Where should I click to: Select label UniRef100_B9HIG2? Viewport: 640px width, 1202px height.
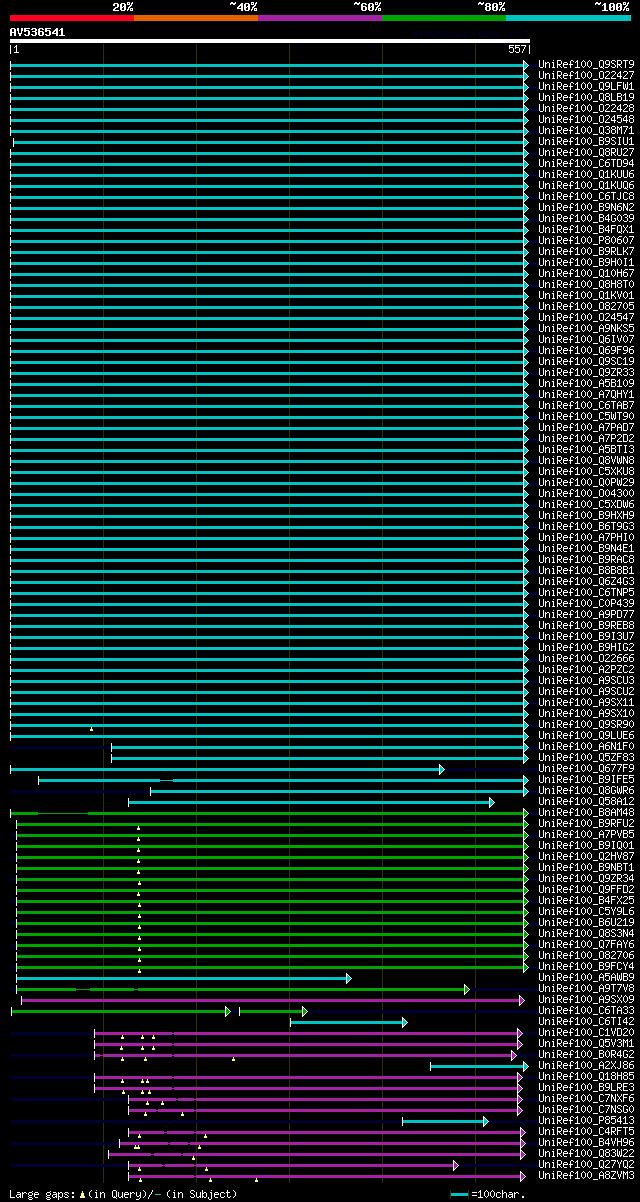click(x=586, y=647)
